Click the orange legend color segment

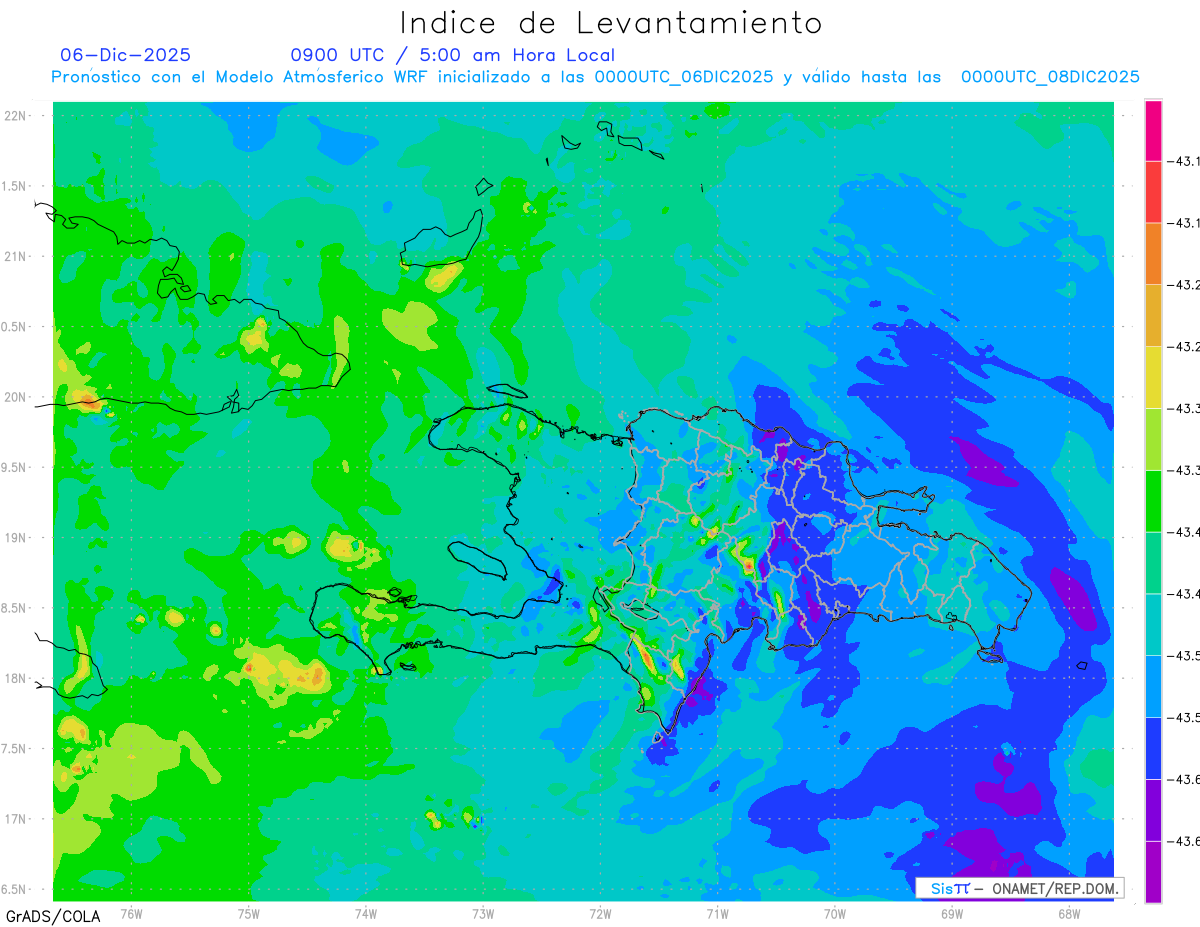click(1153, 254)
